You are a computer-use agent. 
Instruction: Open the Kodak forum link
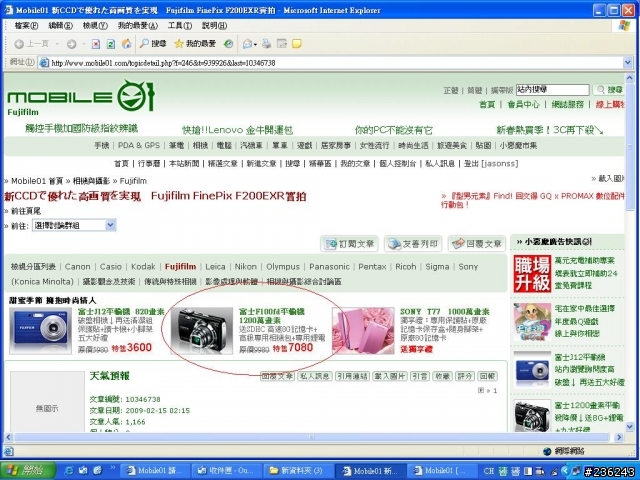click(x=143, y=267)
